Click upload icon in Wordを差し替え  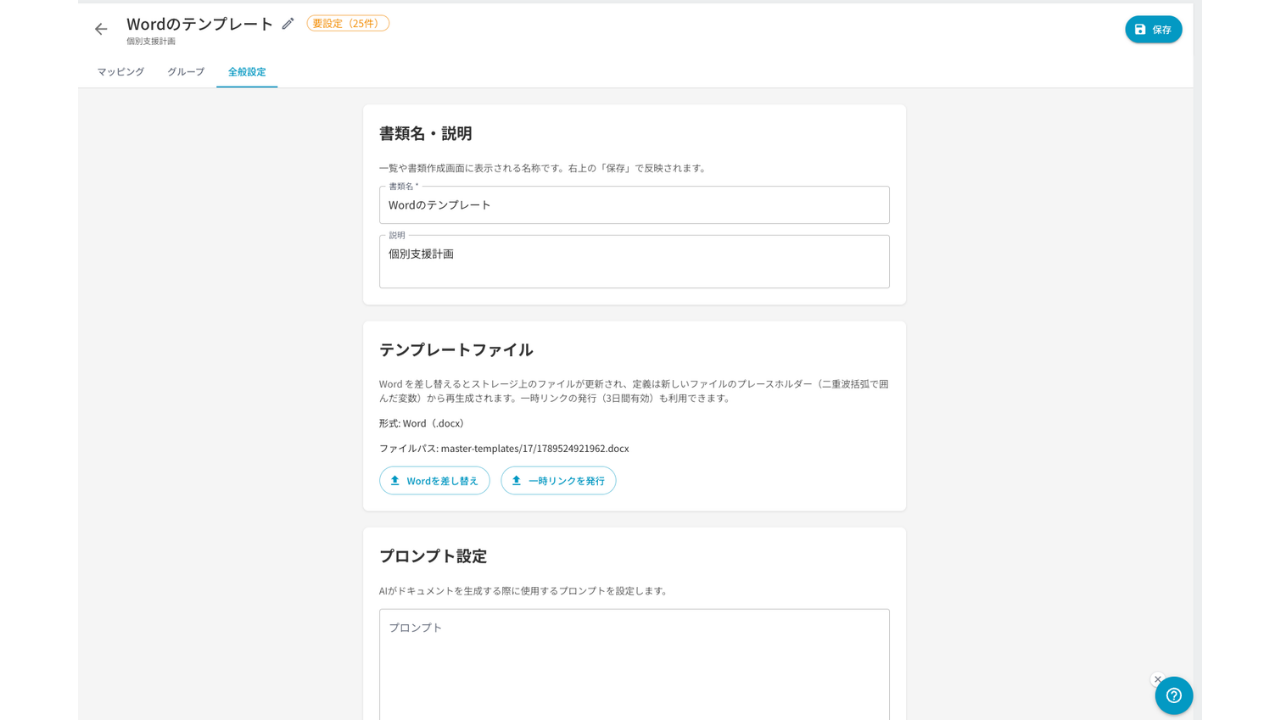(395, 481)
